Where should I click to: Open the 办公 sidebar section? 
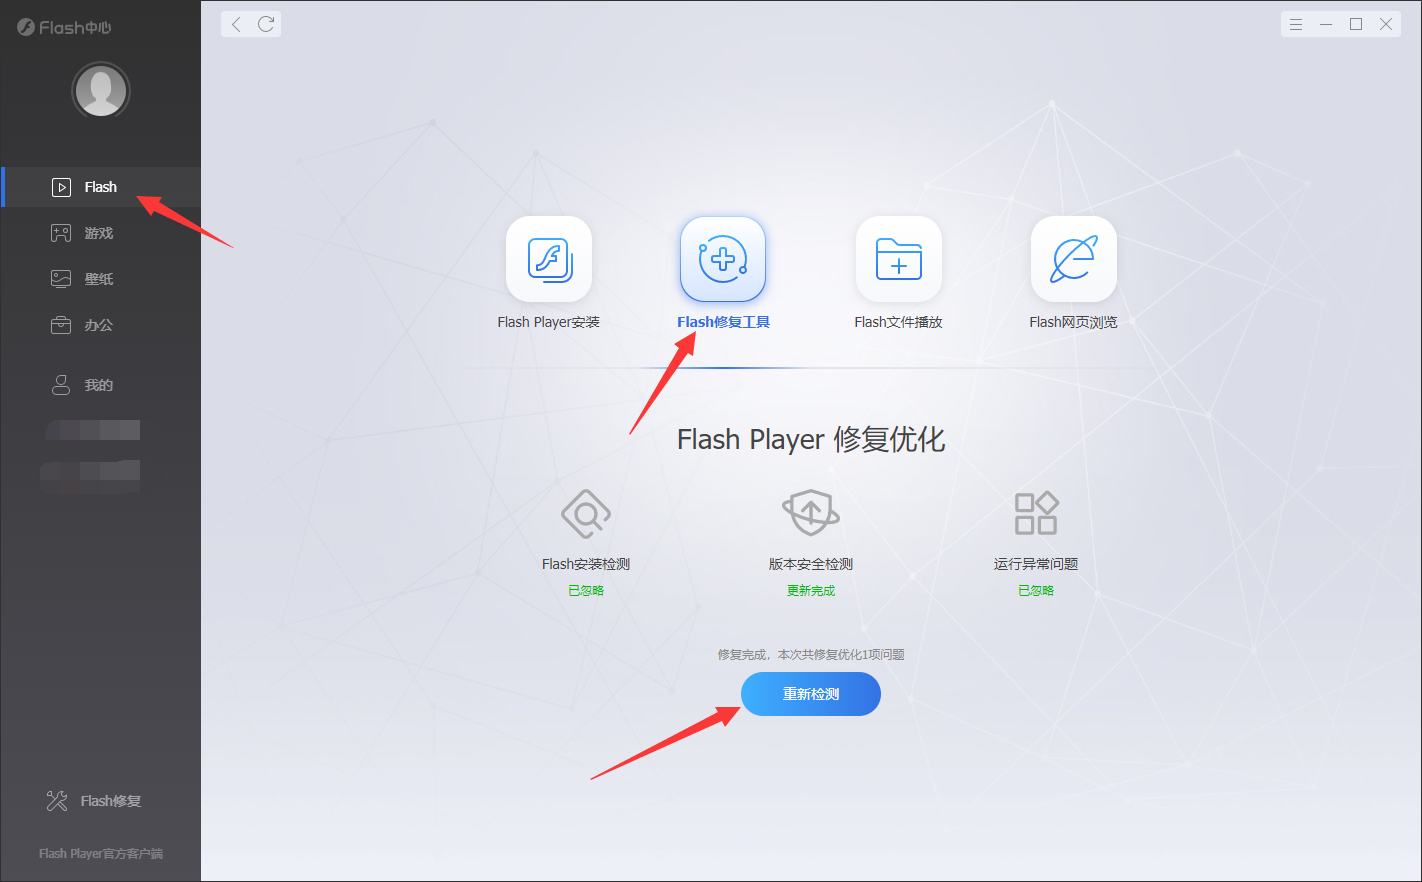[101, 325]
